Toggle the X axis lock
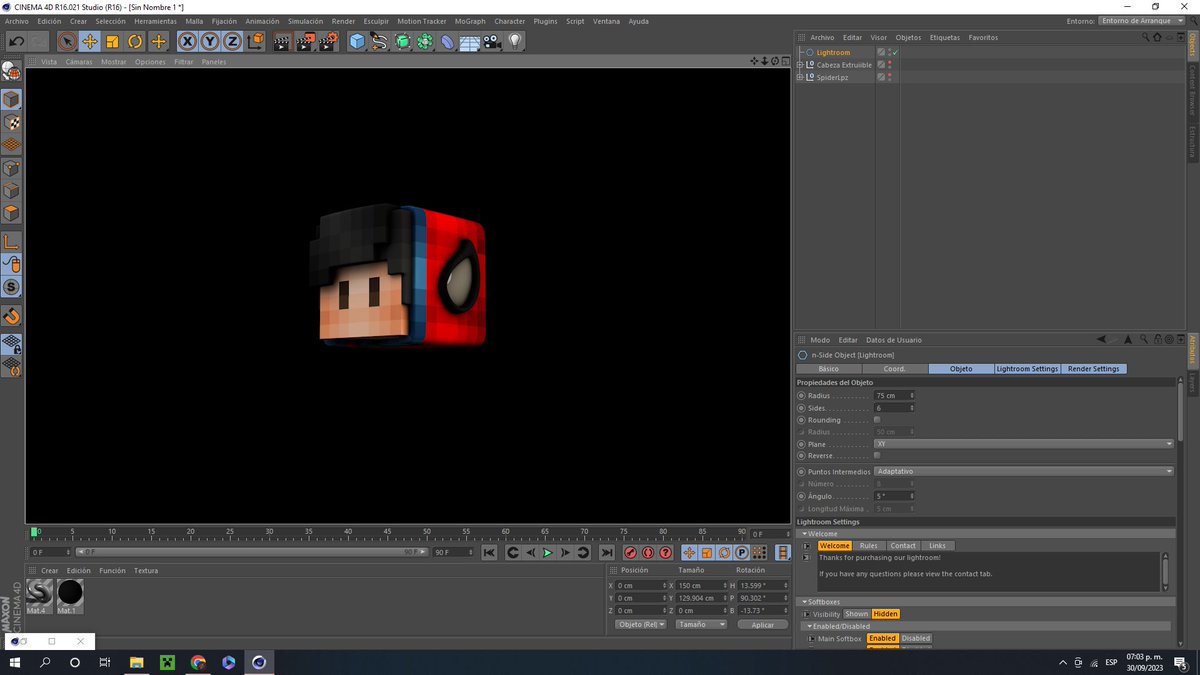This screenshot has height=675, width=1200. [187, 41]
